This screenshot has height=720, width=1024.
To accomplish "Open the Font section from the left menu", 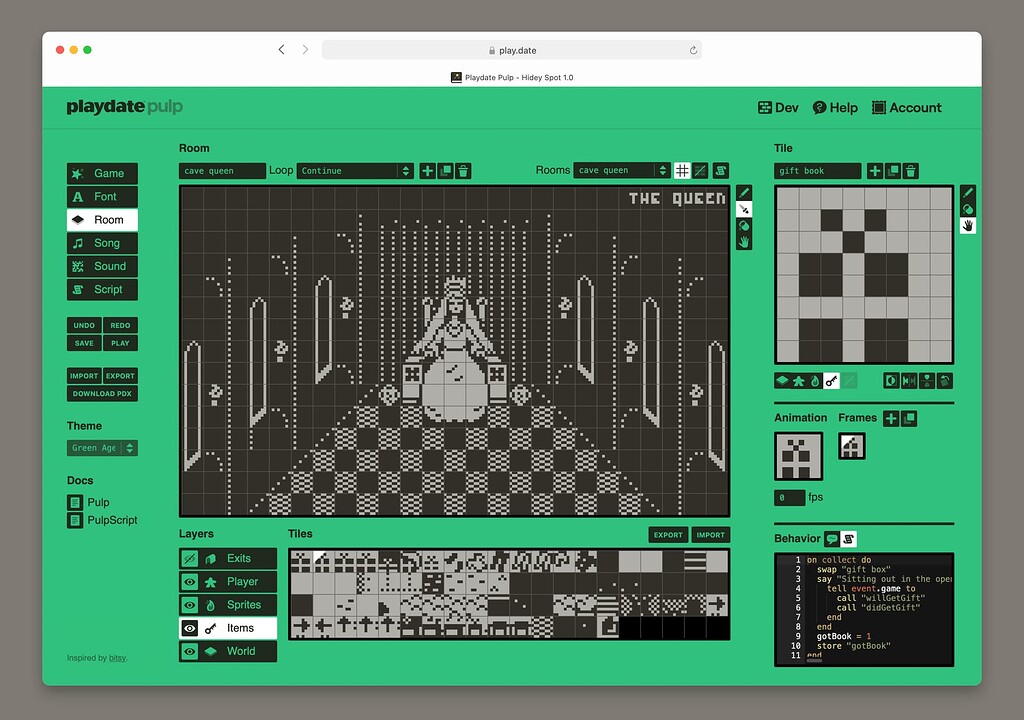I will coord(101,196).
